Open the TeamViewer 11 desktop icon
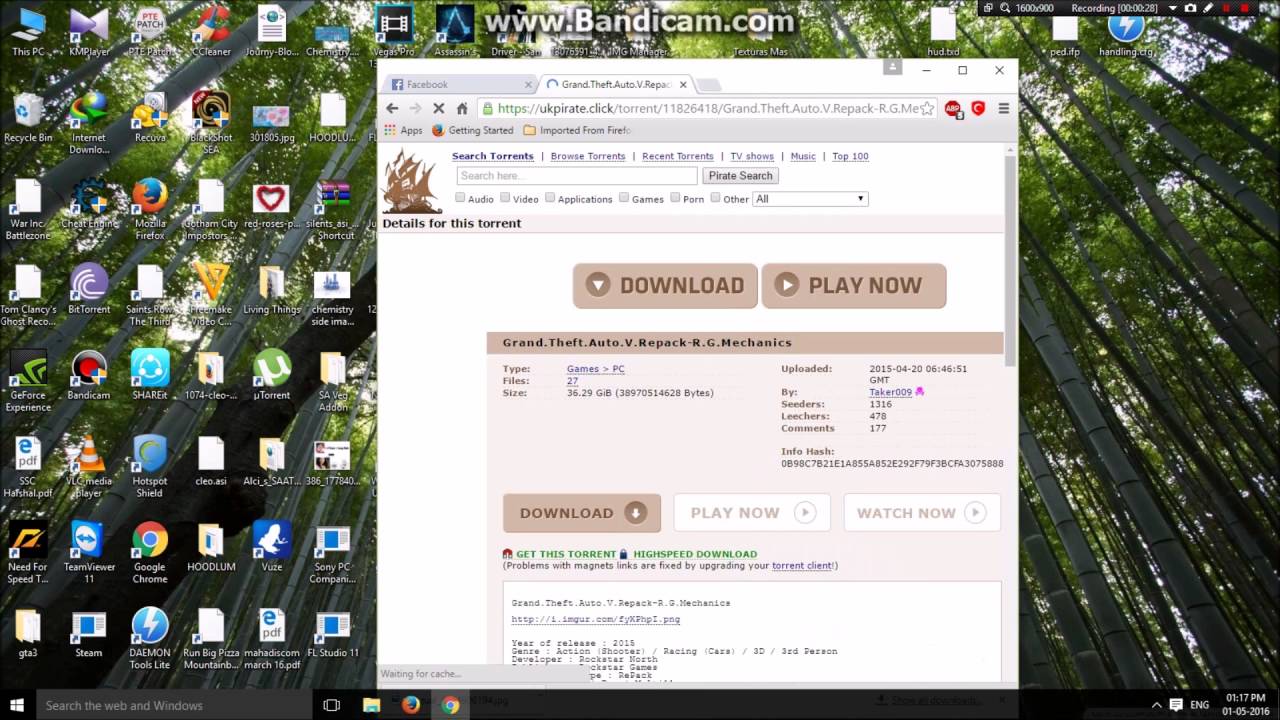The height and width of the screenshot is (720, 1280). point(89,553)
